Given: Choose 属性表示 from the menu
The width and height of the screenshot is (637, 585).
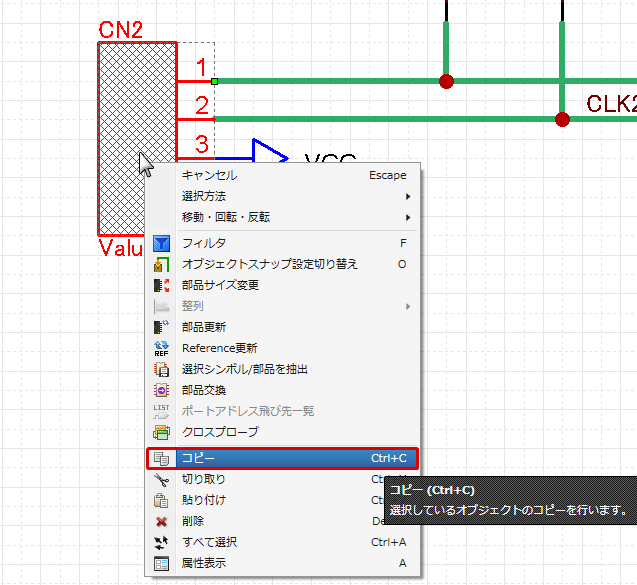Looking at the screenshot, I should [x=282, y=563].
